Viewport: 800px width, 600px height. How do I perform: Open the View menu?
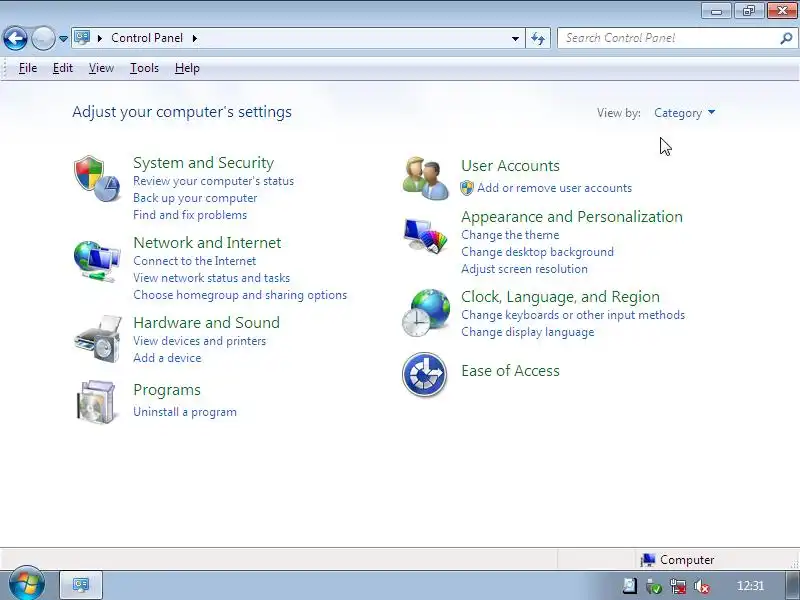coord(101,68)
